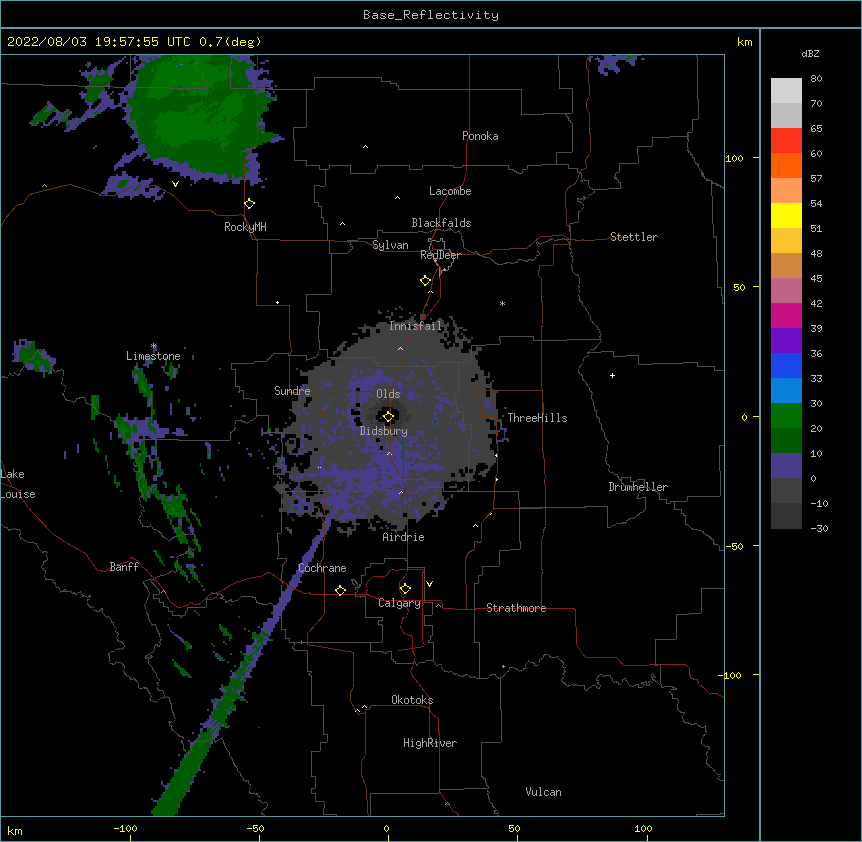Select the red 65 dBZ legend swatch
The width and height of the screenshot is (862, 842).
click(x=786, y=140)
